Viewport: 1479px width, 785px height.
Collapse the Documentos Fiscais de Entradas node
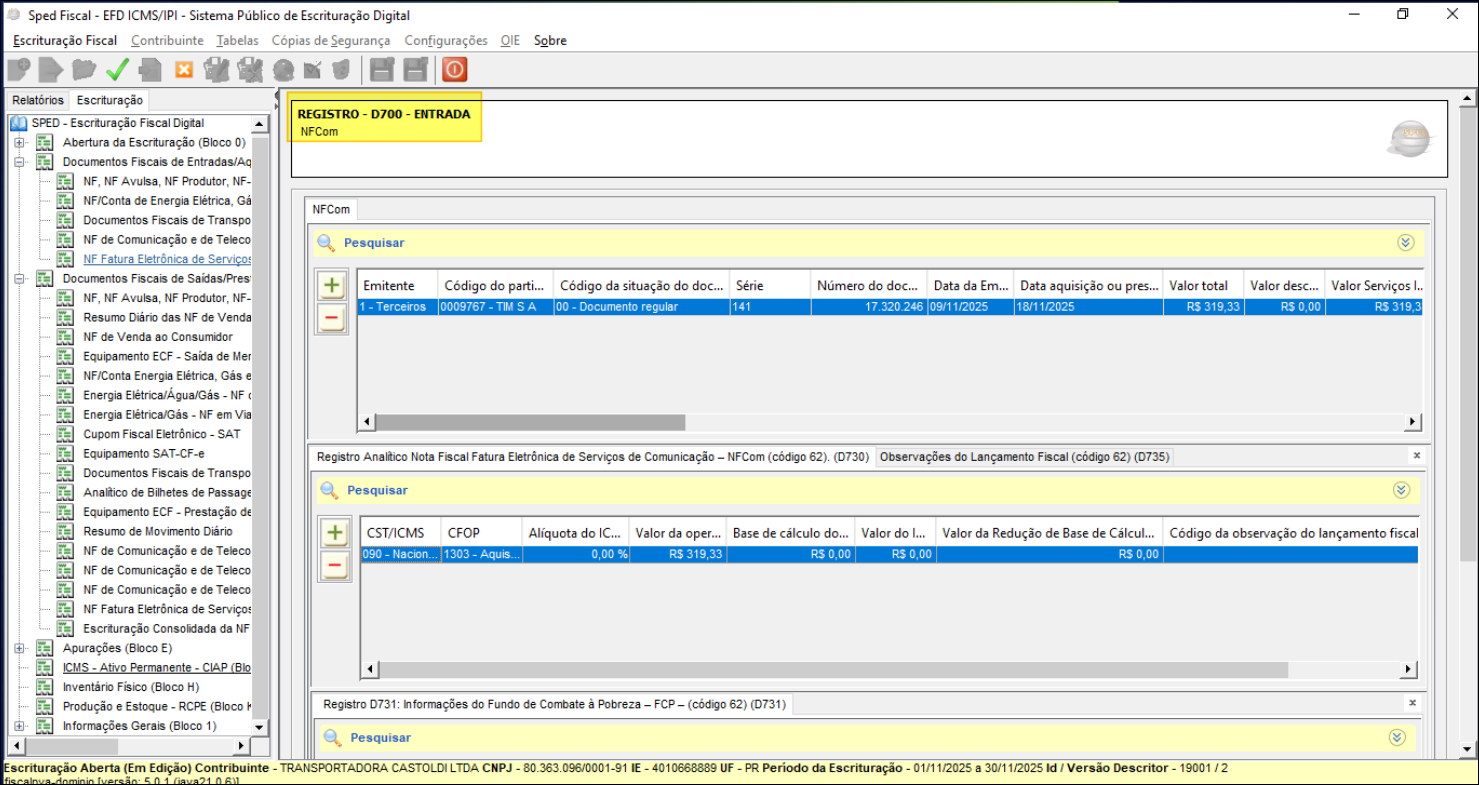coord(19,162)
